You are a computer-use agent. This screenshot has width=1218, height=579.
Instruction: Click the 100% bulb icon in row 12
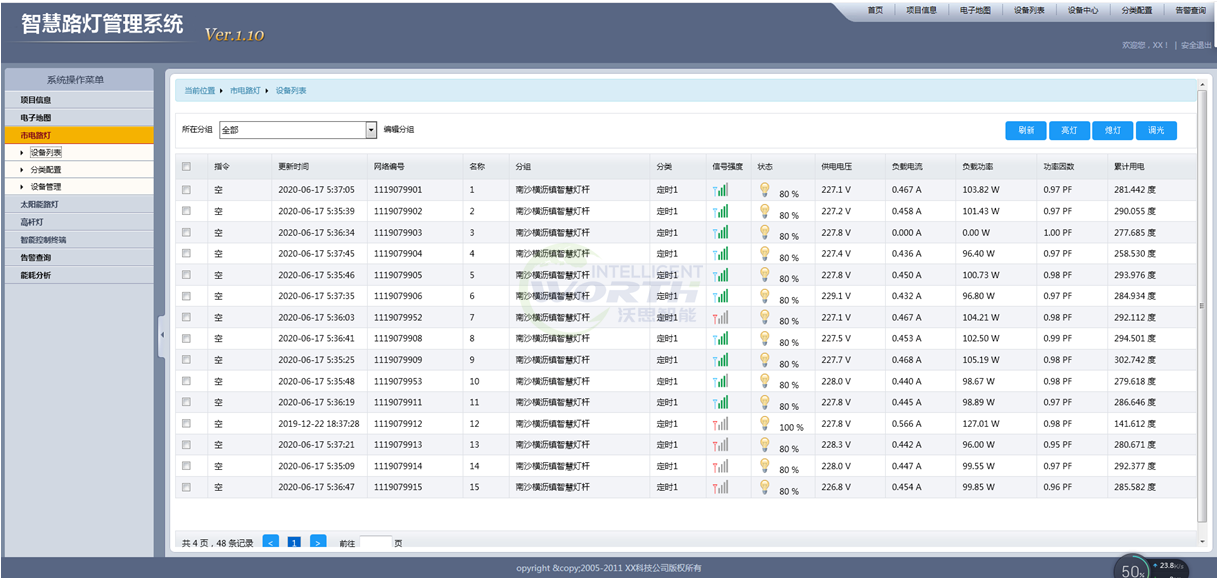[x=764, y=422]
